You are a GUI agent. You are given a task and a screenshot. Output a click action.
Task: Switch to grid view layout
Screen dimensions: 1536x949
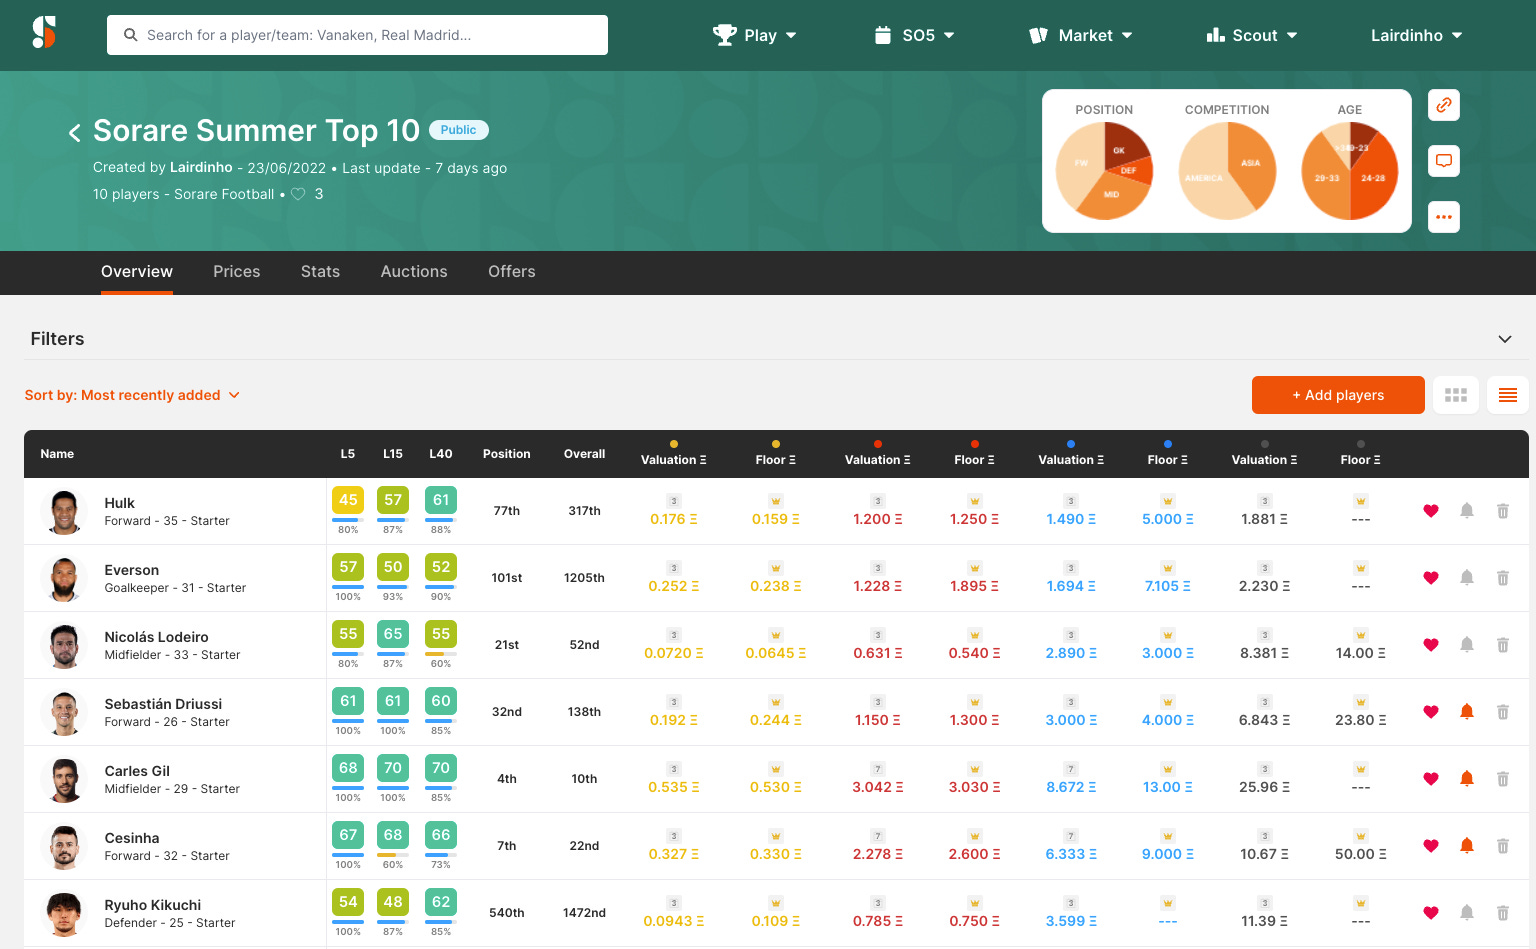pos(1456,395)
